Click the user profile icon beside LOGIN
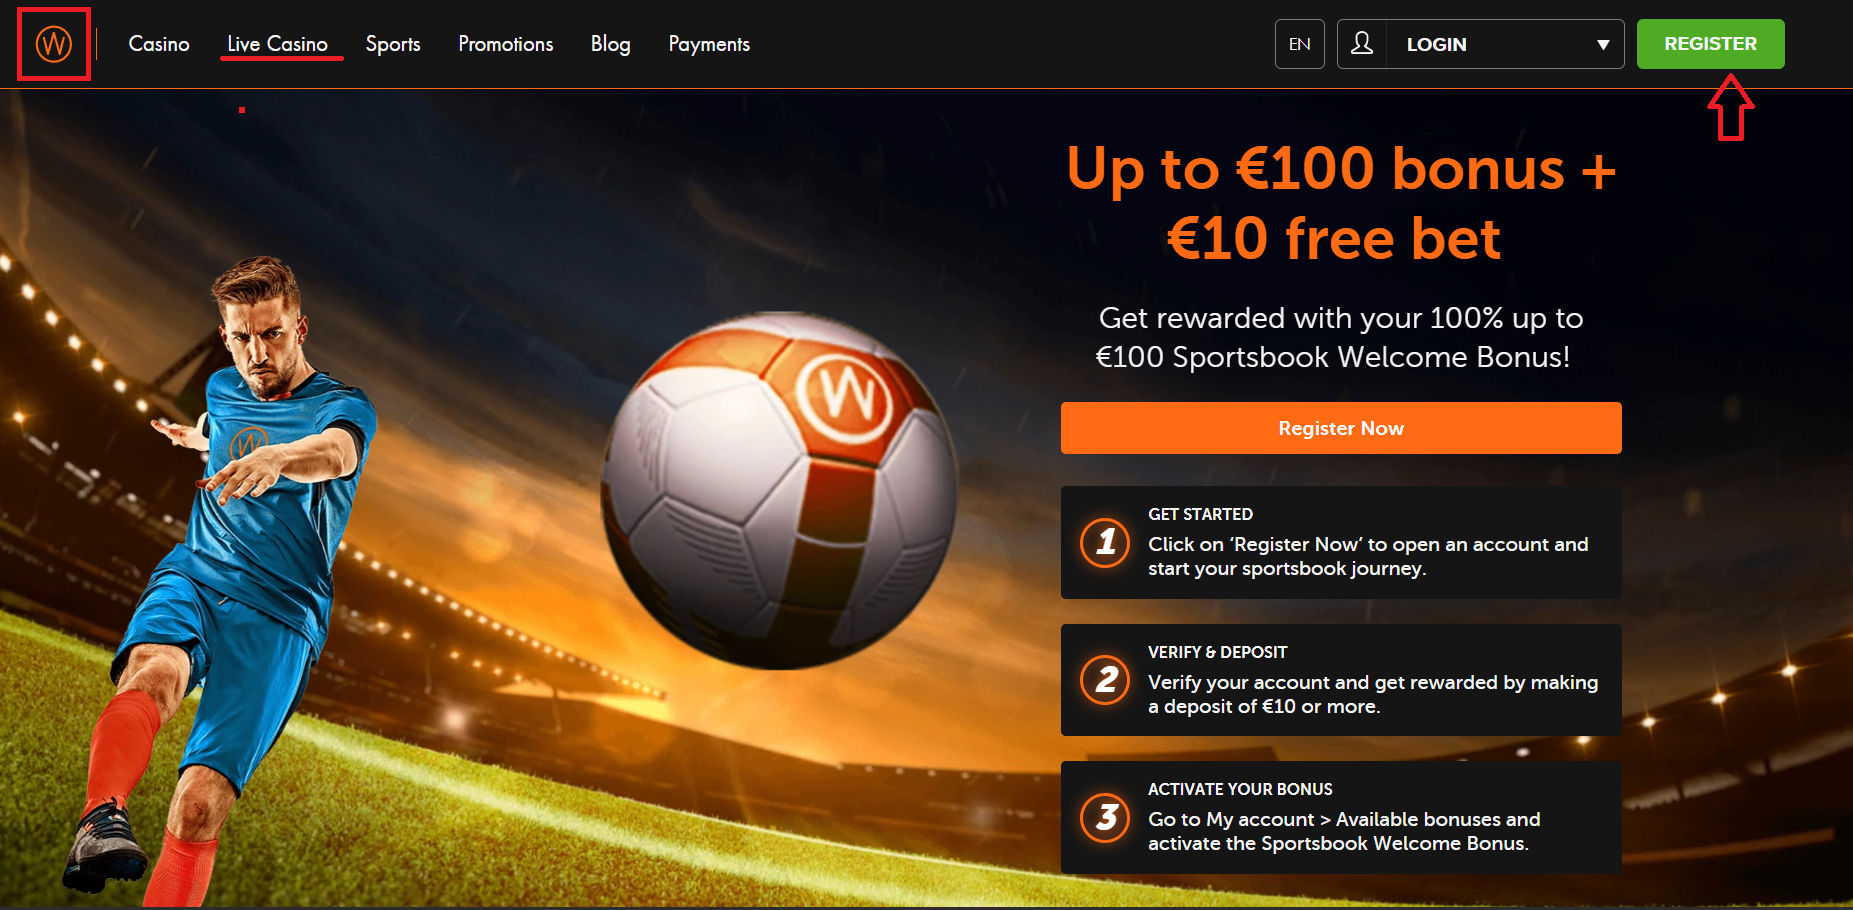Image resolution: width=1853 pixels, height=910 pixels. (1362, 43)
